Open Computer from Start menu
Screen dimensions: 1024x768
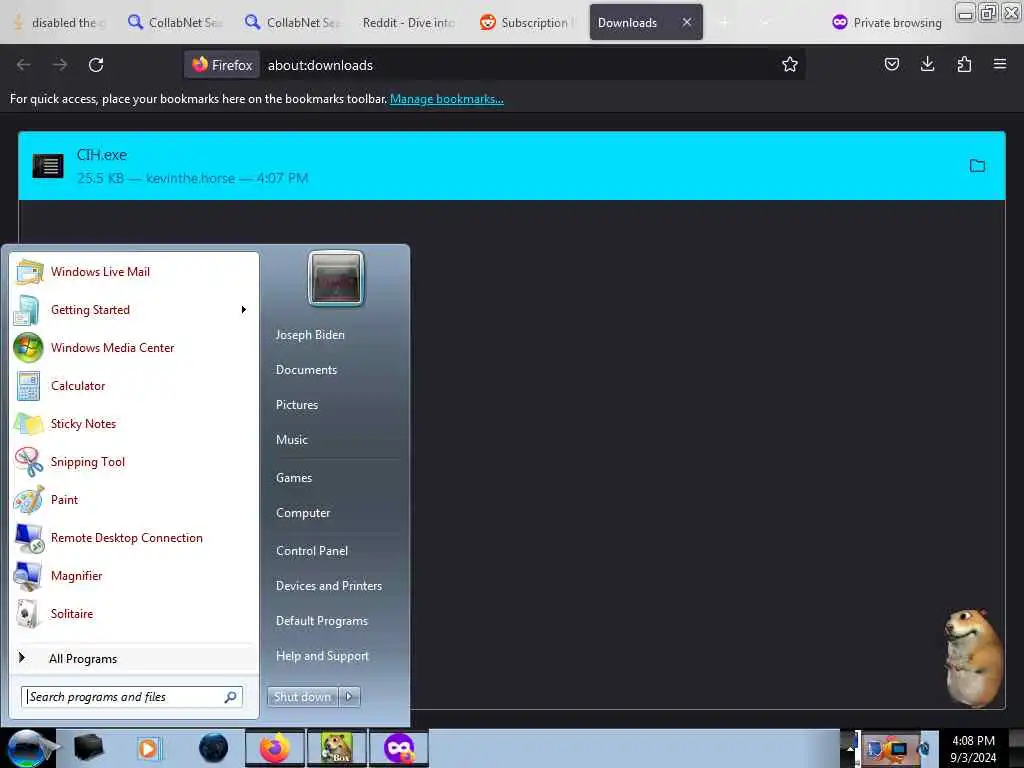click(x=302, y=513)
